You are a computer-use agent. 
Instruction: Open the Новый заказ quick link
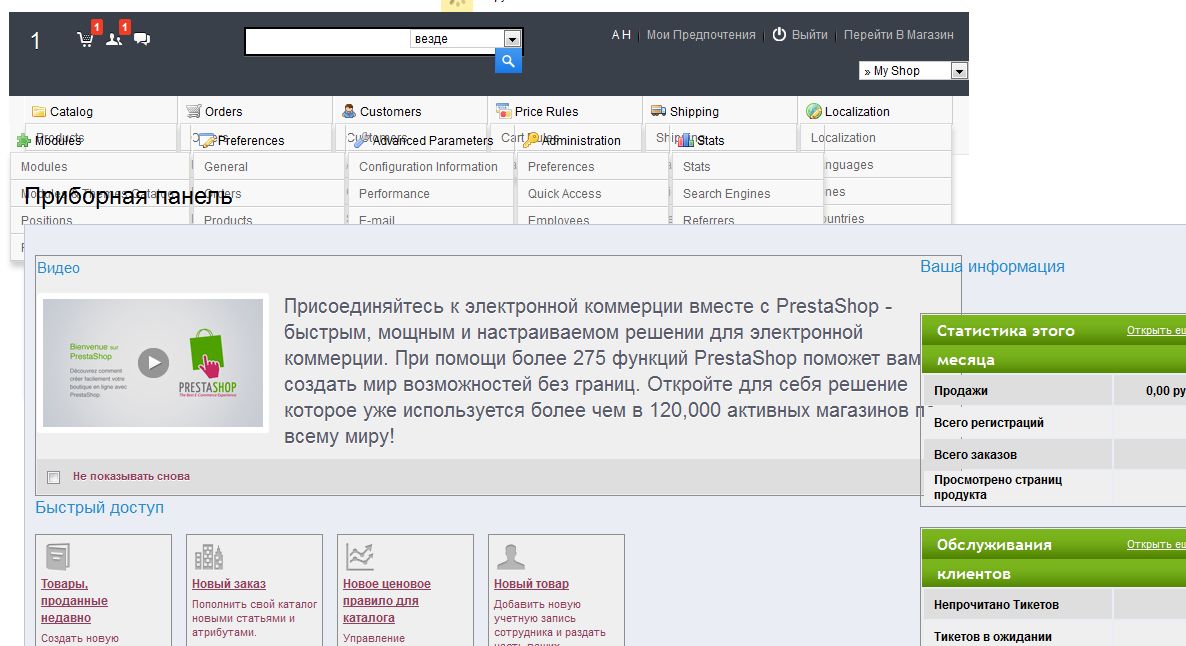[x=228, y=584]
